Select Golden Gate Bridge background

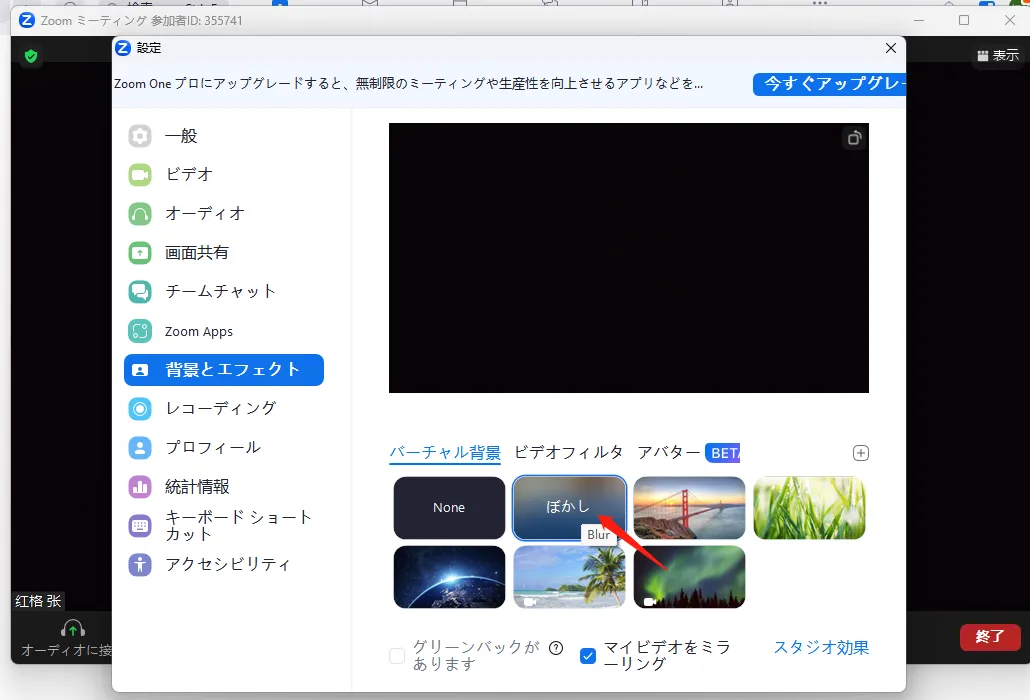689,508
